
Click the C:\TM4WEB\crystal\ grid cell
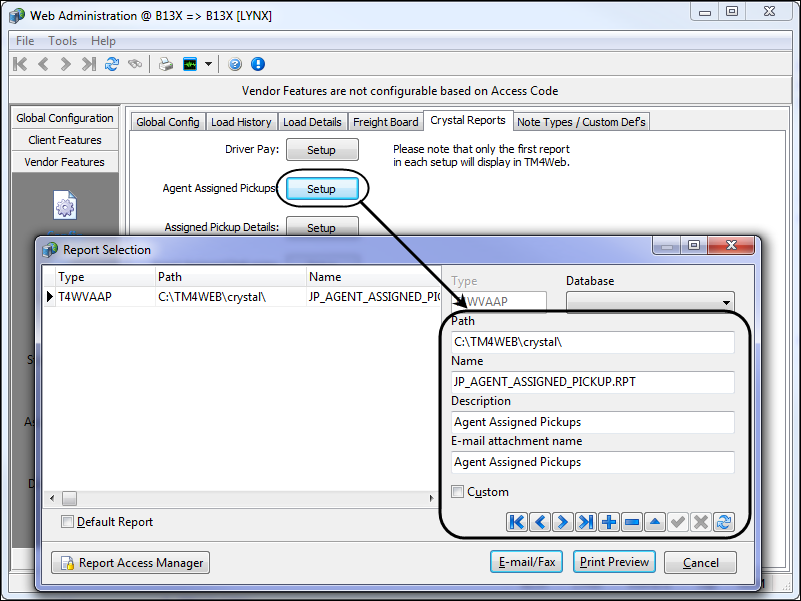pyautogui.click(x=230, y=297)
